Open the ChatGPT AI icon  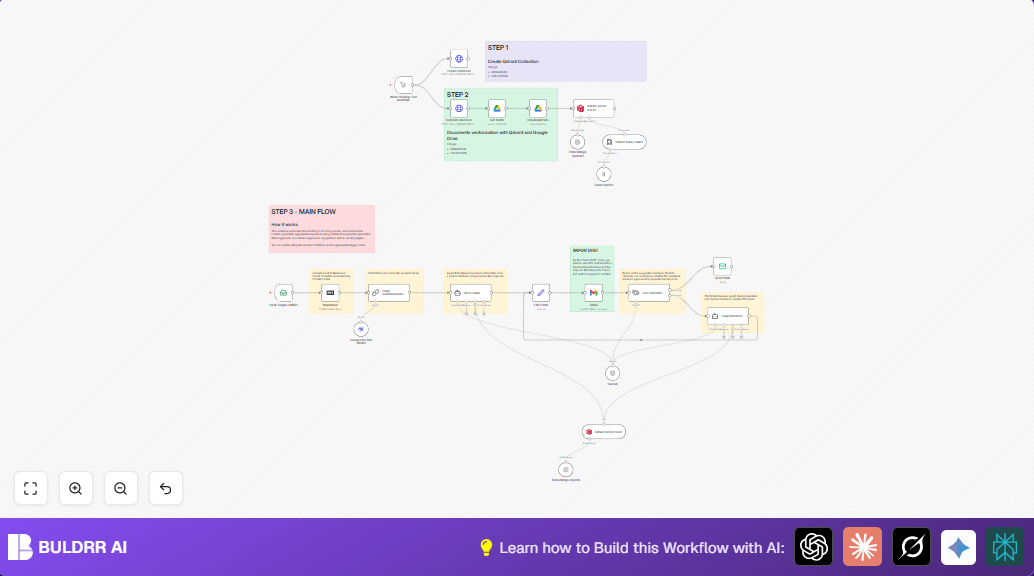(813, 547)
